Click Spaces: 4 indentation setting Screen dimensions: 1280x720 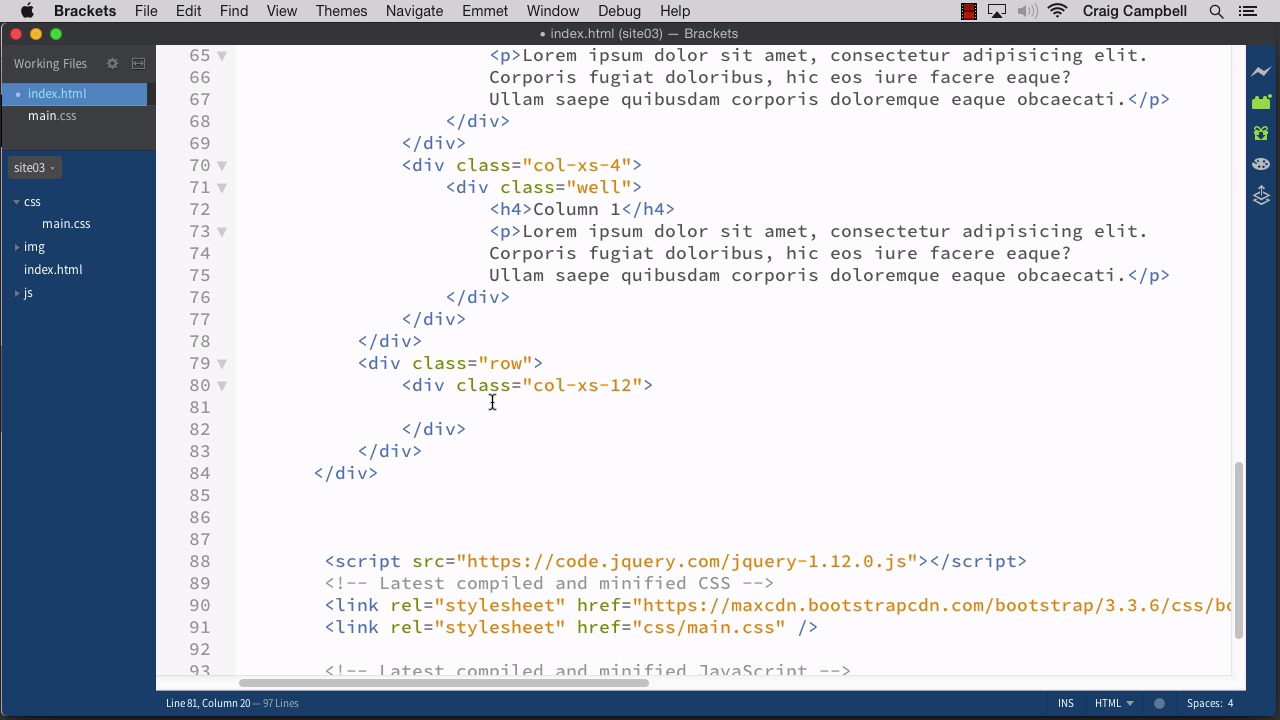1210,703
